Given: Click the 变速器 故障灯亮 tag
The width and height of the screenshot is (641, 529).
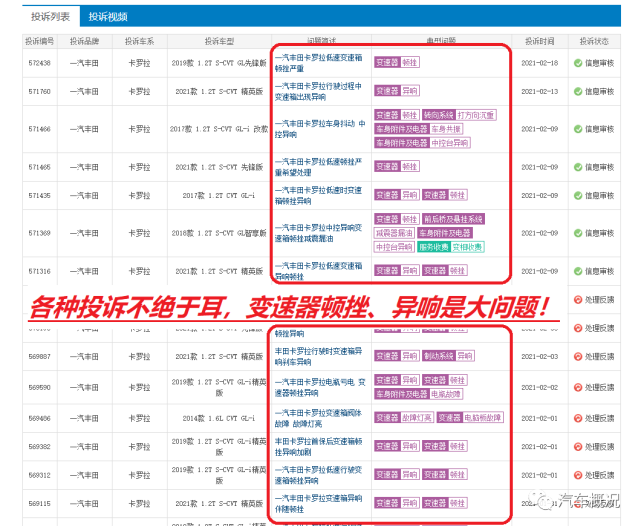Looking at the screenshot, I should click(x=404, y=417).
